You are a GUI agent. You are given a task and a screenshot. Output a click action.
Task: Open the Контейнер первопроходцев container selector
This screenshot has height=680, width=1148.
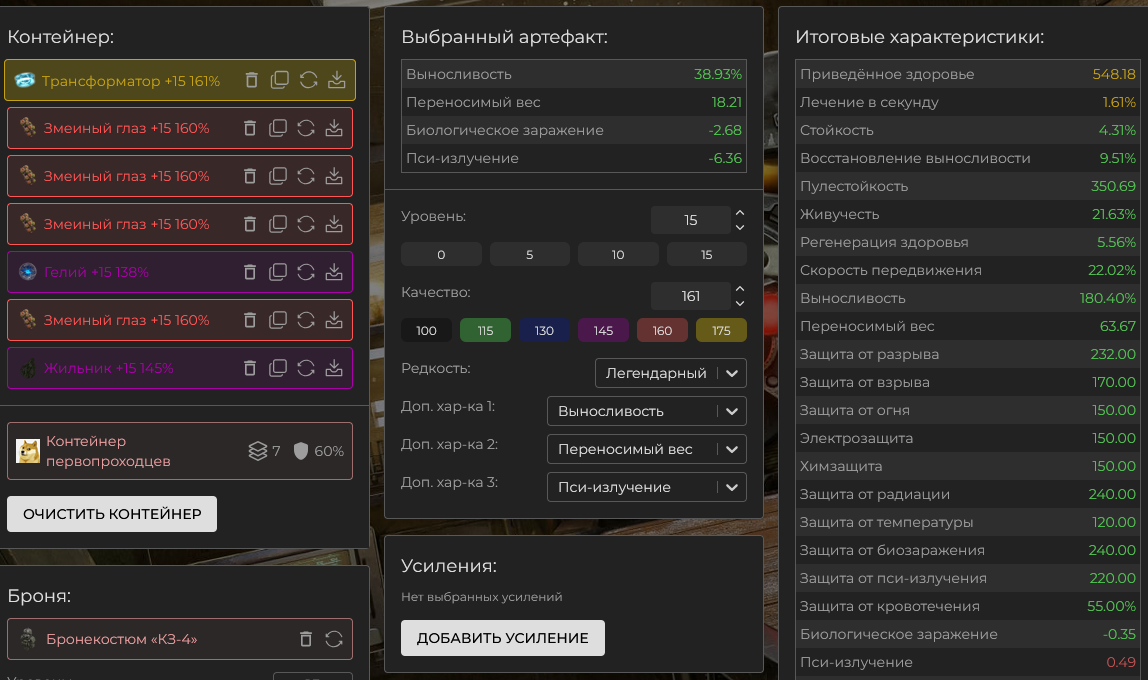coord(180,451)
